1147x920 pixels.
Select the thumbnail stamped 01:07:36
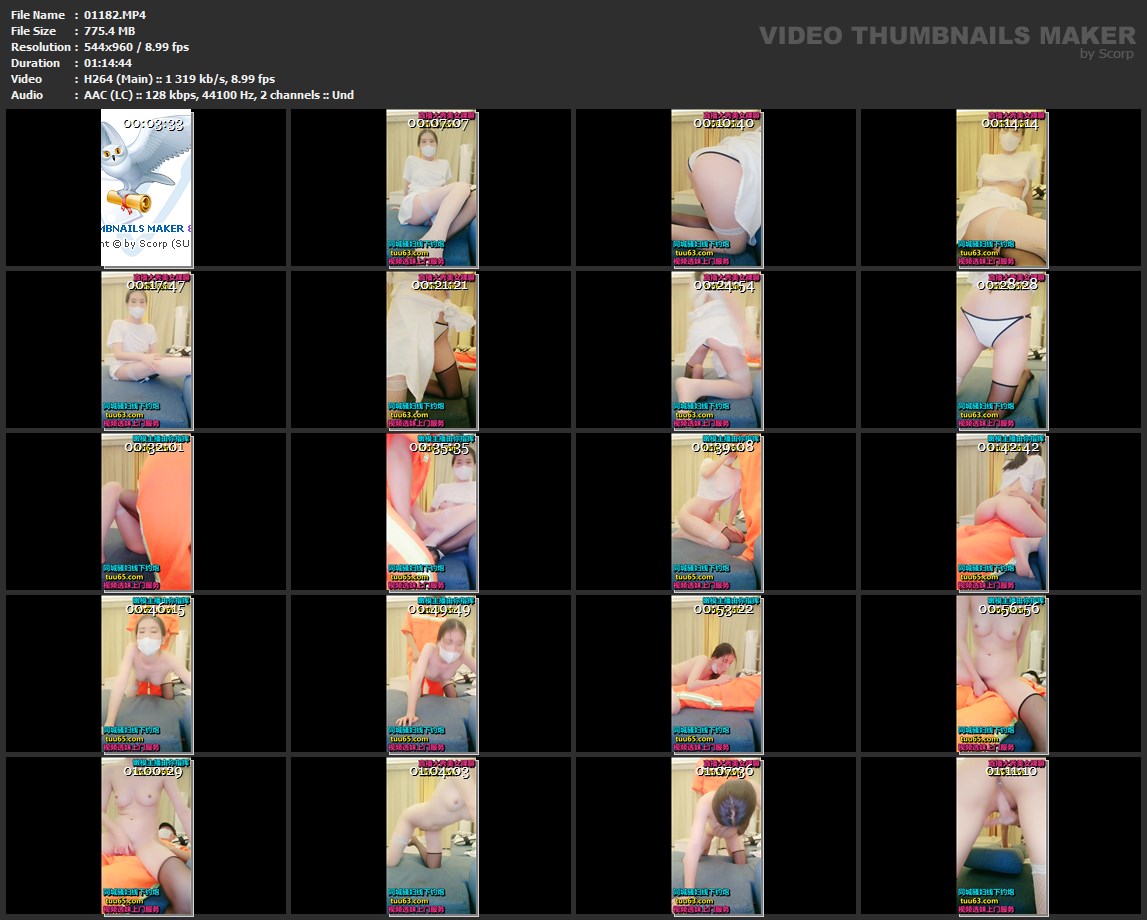coord(716,837)
